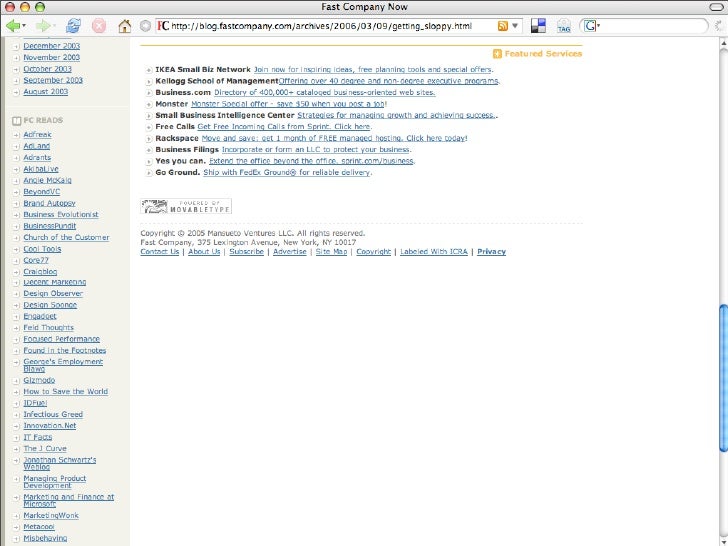Click the Subscribe footer link
Image resolution: width=728 pixels, height=546 pixels.
[x=246, y=252]
